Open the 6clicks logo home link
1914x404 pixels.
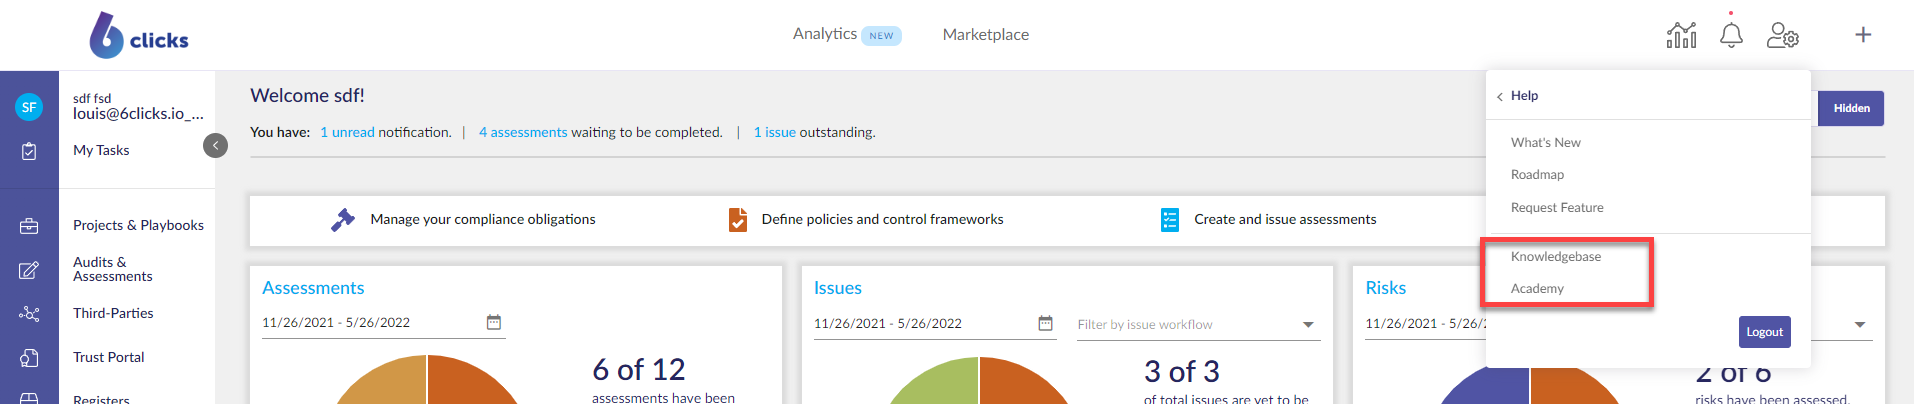point(139,35)
